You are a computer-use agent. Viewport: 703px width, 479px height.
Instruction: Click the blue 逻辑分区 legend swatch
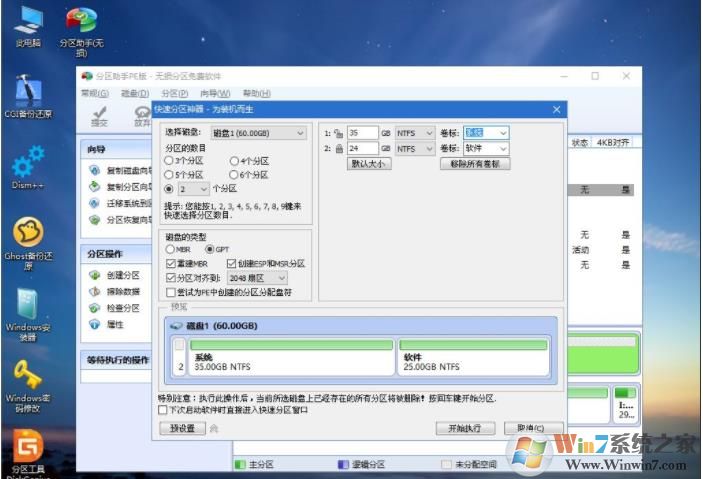point(343,465)
